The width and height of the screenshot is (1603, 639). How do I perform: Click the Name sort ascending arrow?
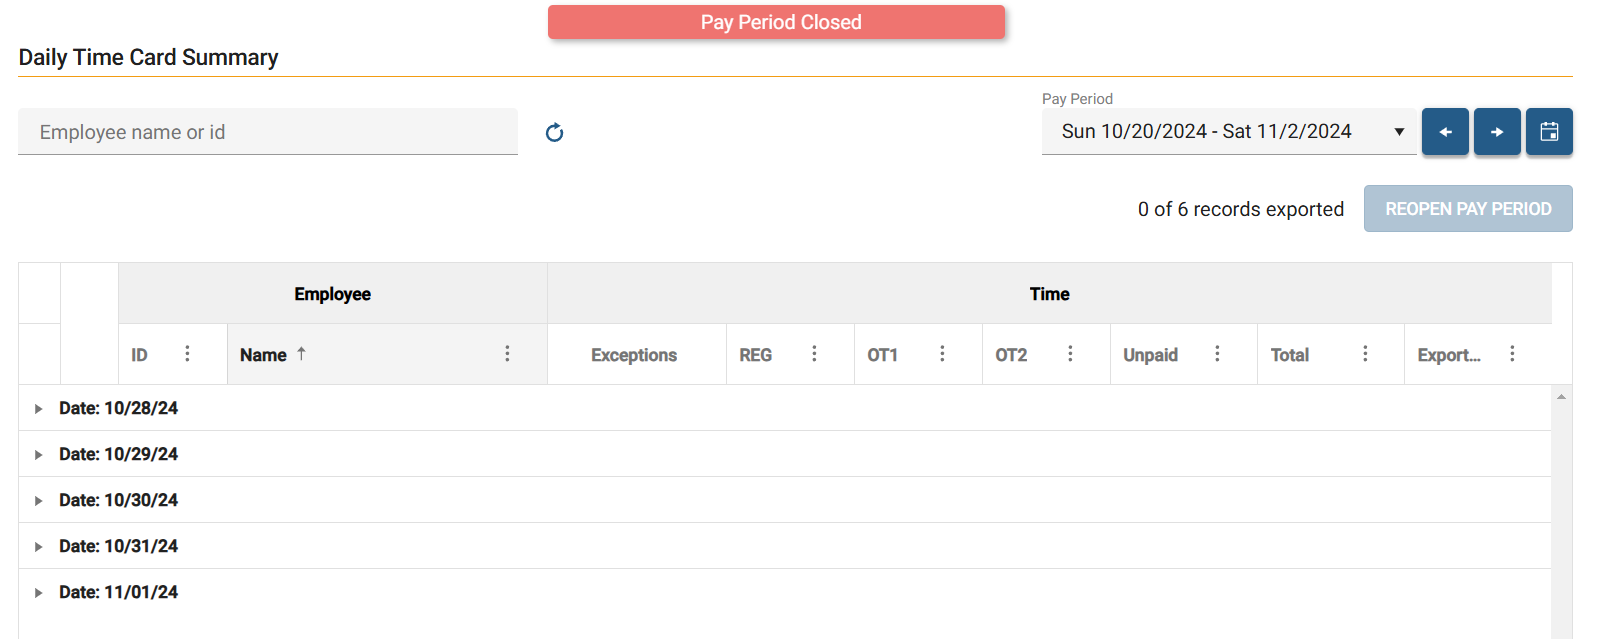tap(301, 354)
